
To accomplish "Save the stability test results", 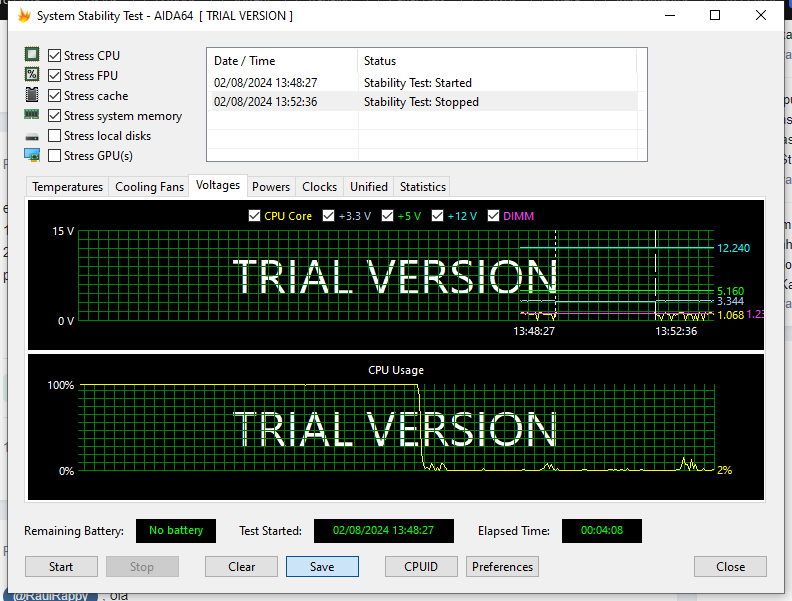I will click(x=322, y=567).
